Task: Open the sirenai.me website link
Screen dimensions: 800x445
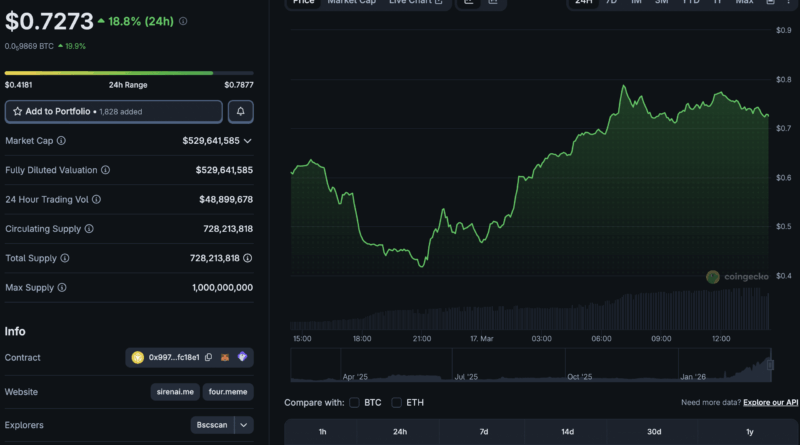Action: 175,391
